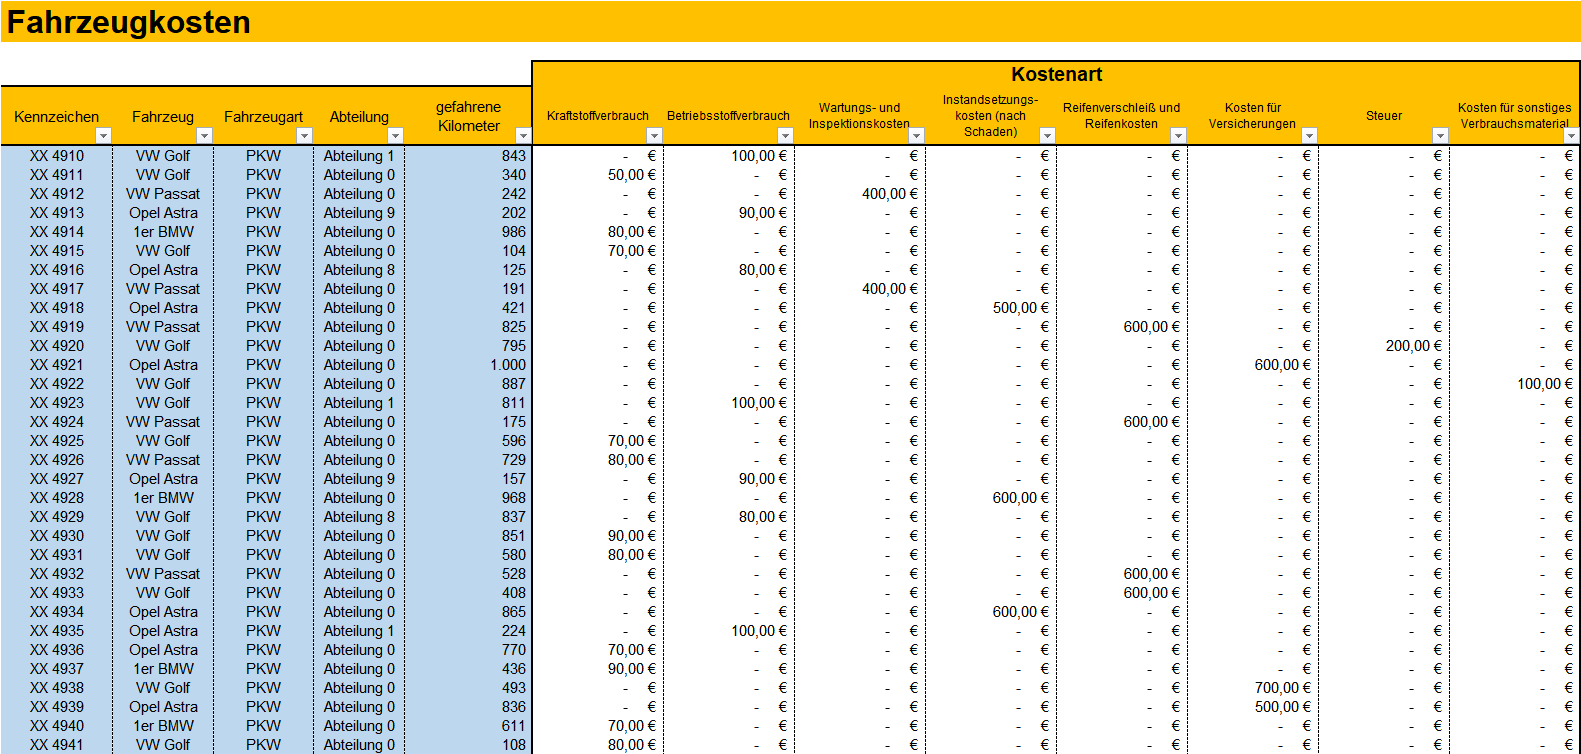Select Abteilung 9 in row XX 4927
The height and width of the screenshot is (754, 1581).
click(x=359, y=479)
